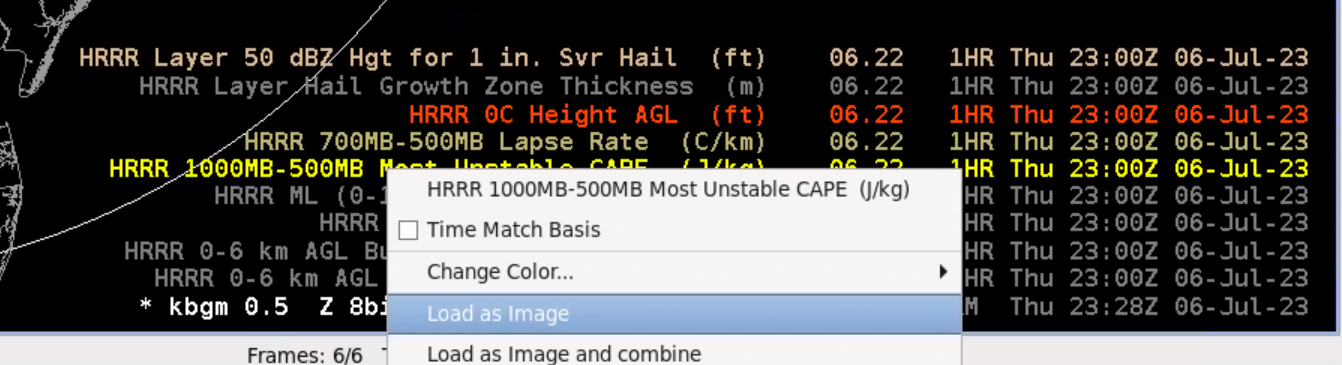Viewport: 1342px width, 365px height.
Task: Click the kbgm 0.5 Z radar legend
Action: [x=263, y=305]
